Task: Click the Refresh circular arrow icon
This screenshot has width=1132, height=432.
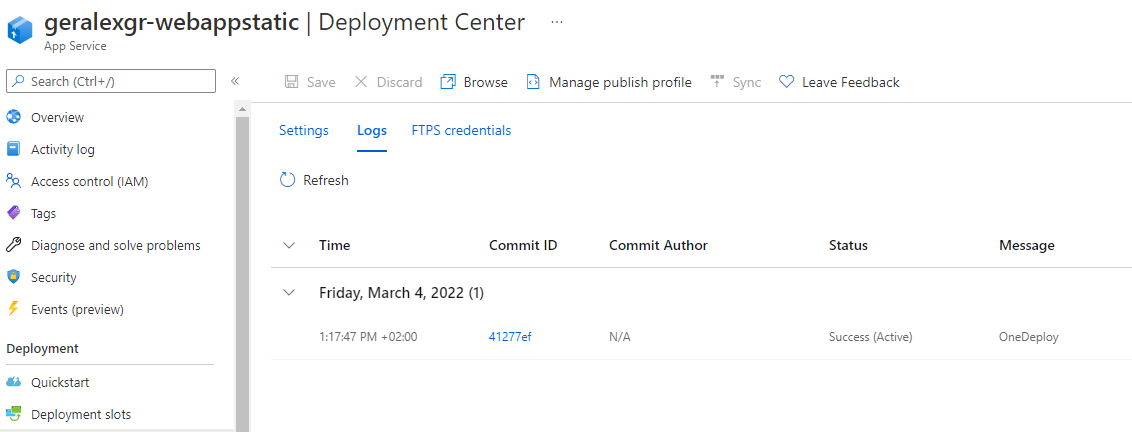Action: tap(287, 180)
